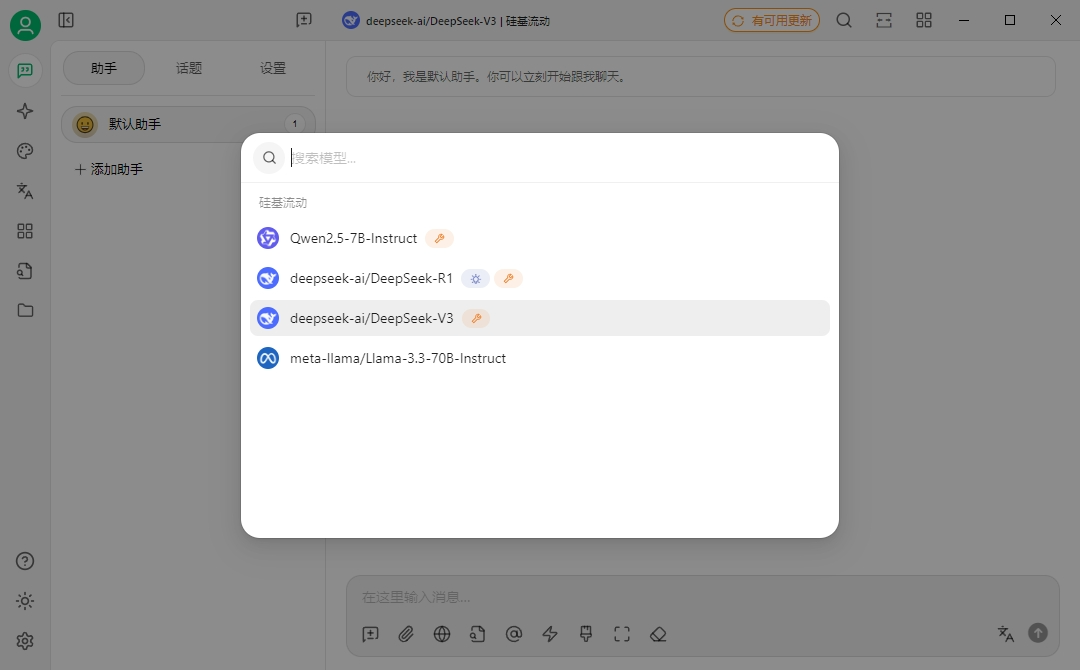Screen dimensions: 1080x670
Task: Click the wrench tag on DeepSeek-V3
Action: pyautogui.click(x=476, y=318)
